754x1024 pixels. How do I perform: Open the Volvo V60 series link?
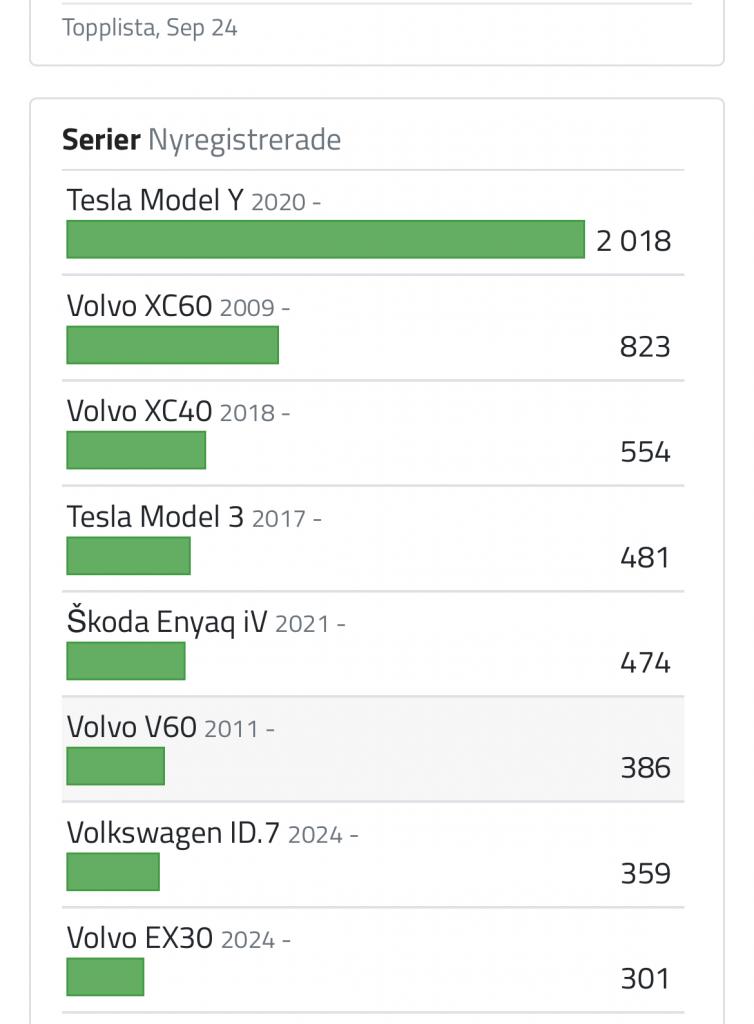(131, 727)
